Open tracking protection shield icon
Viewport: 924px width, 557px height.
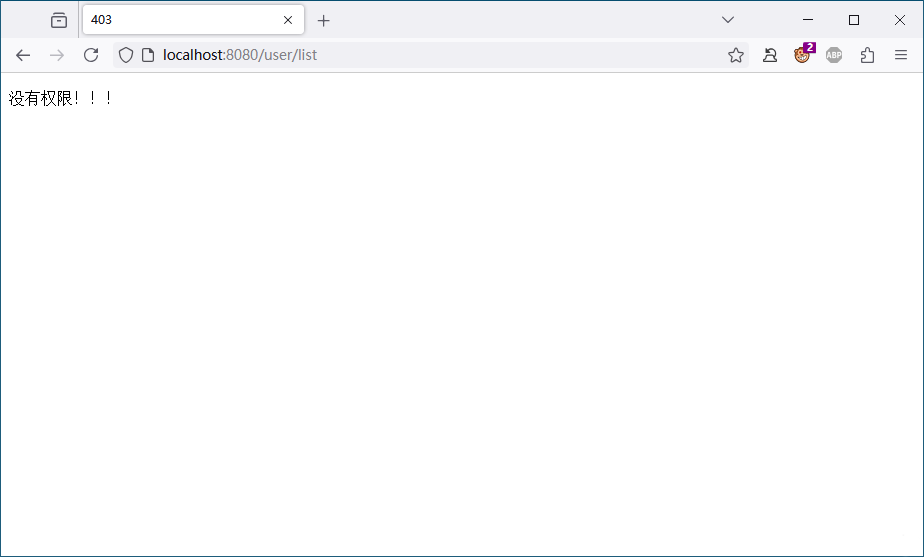126,55
